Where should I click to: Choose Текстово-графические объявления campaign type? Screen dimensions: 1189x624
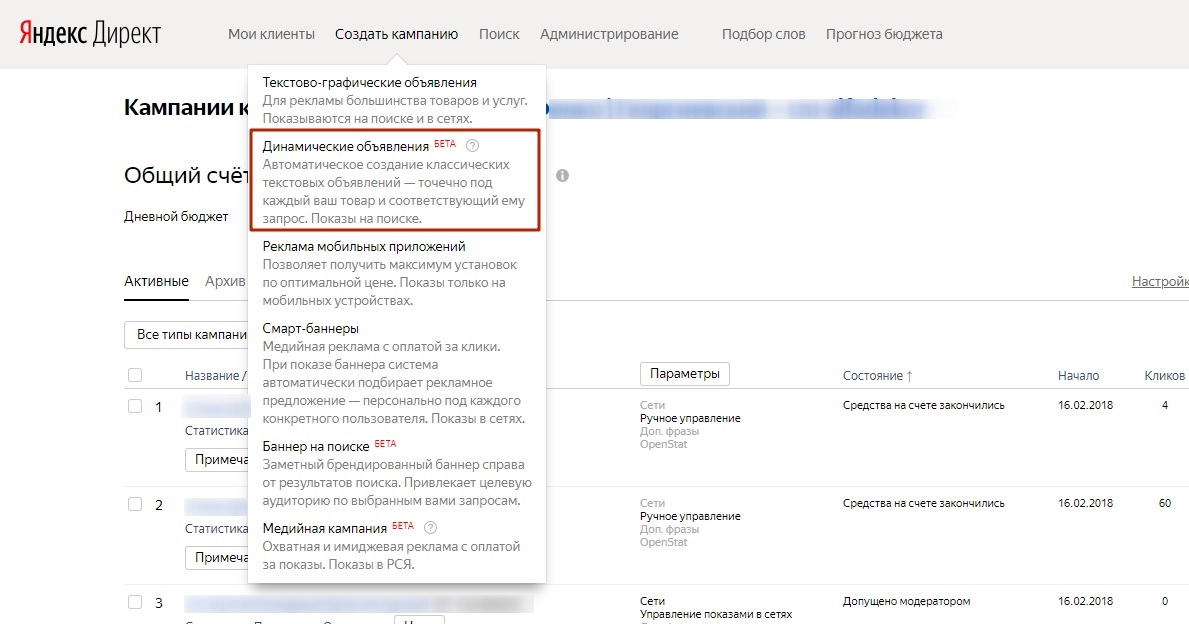(x=369, y=82)
